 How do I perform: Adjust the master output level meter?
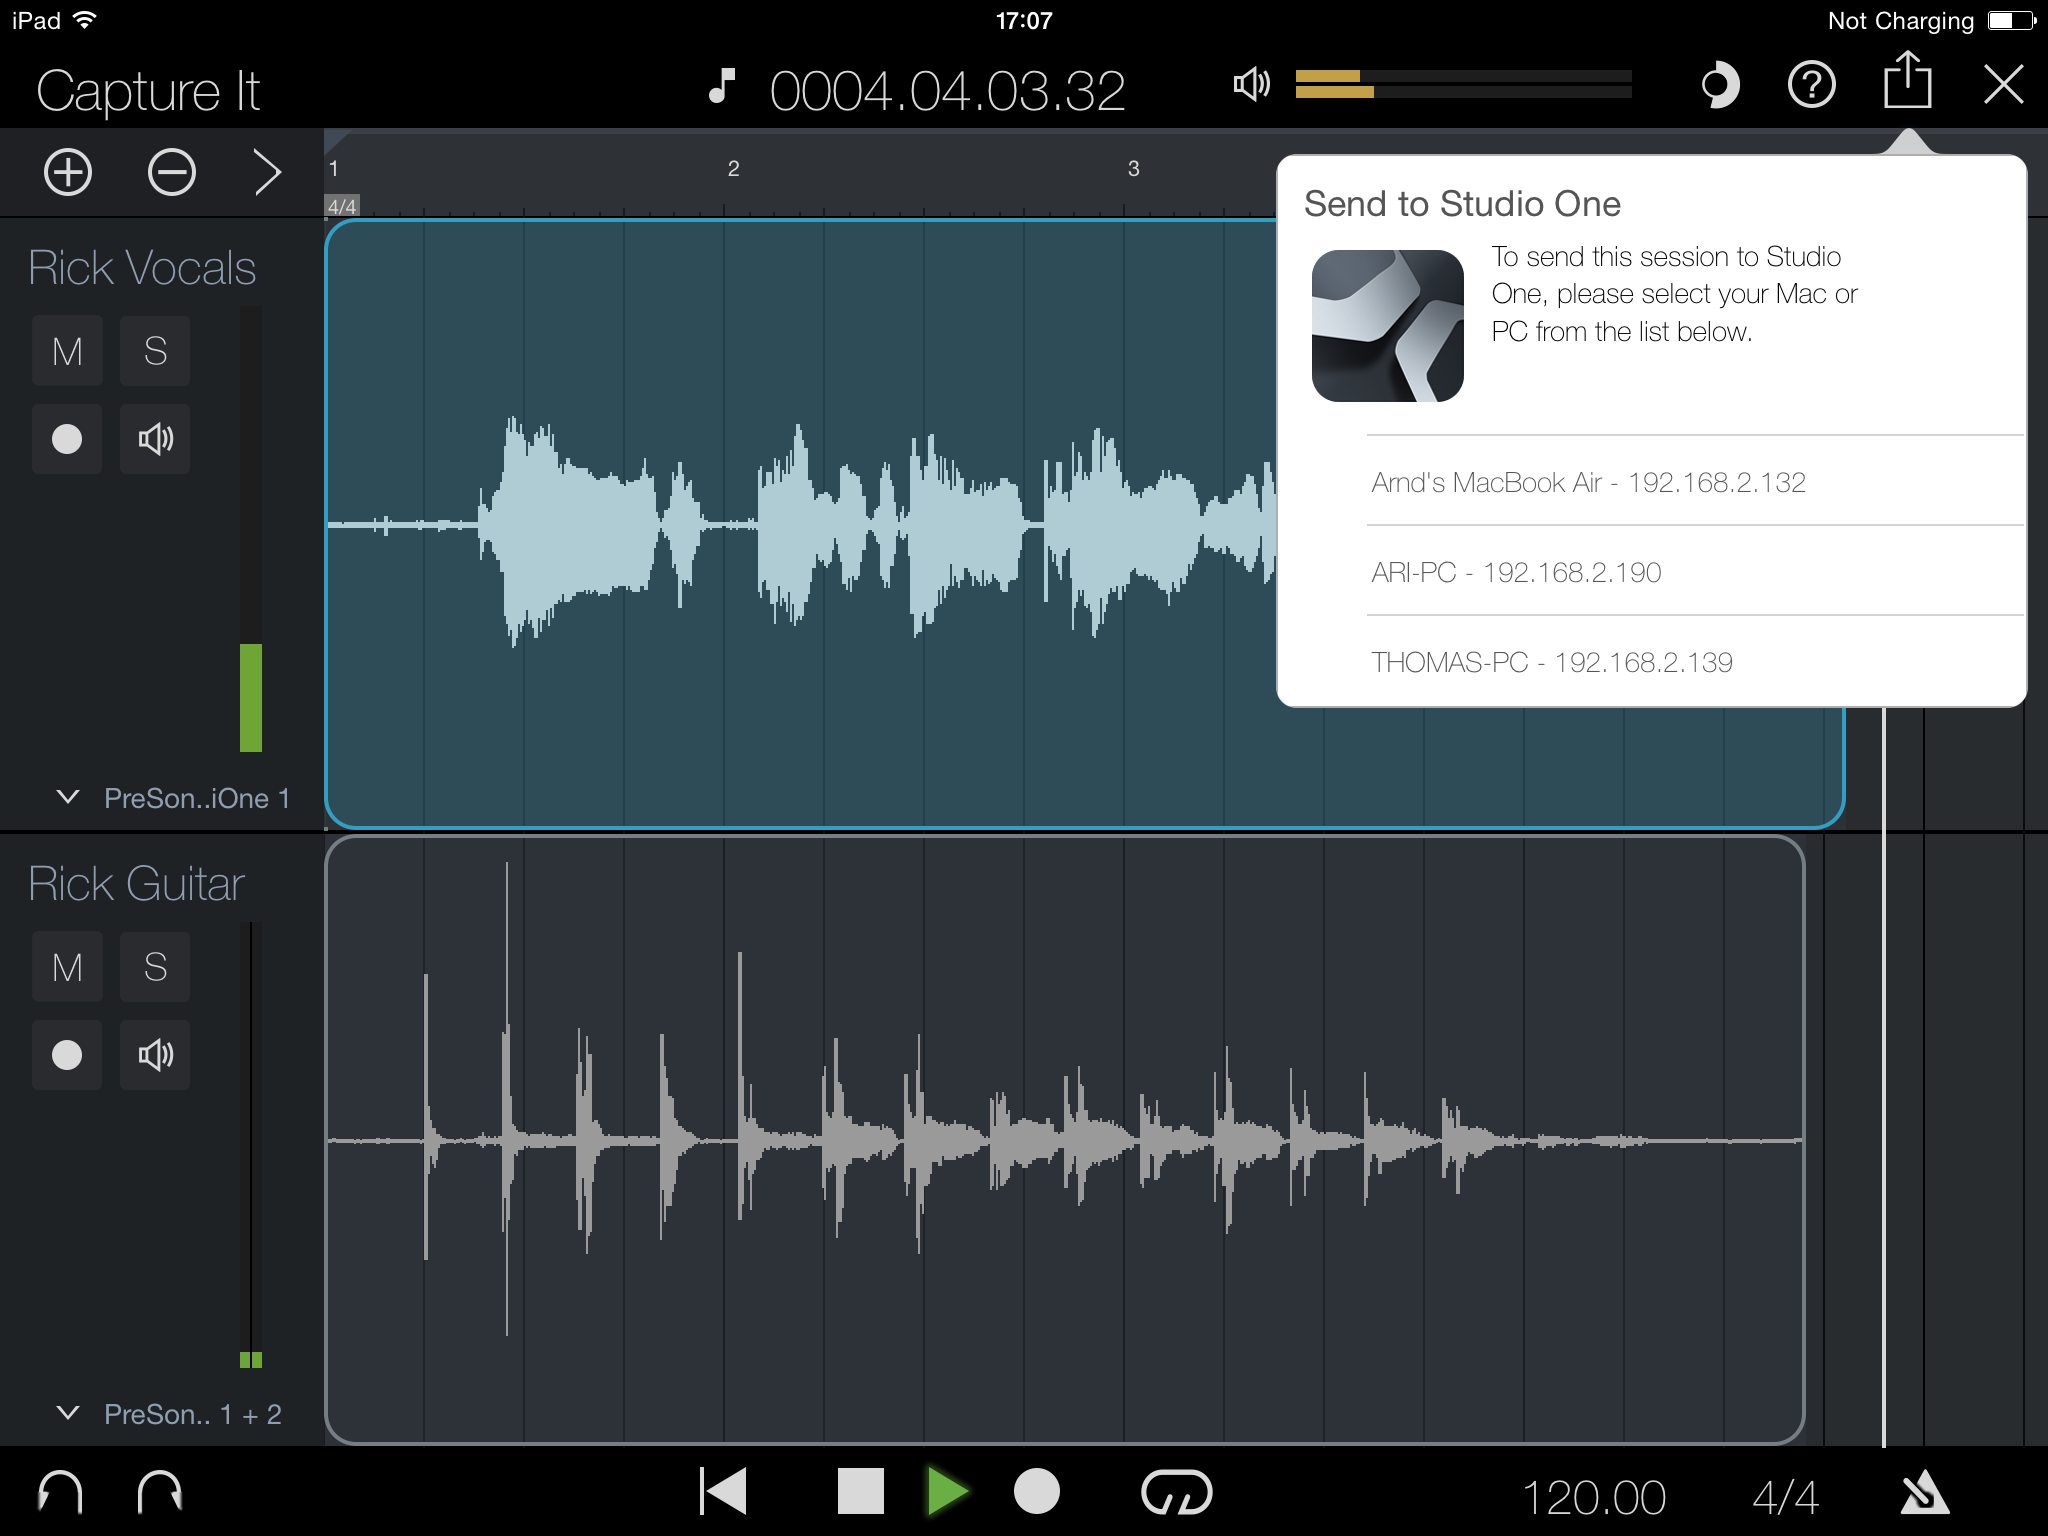pyautogui.click(x=1463, y=84)
